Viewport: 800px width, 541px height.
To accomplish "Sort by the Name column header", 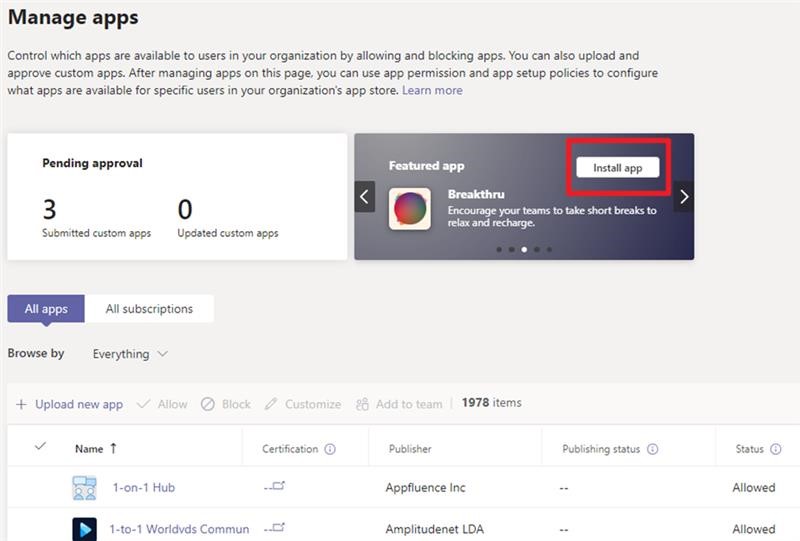I will tap(89, 449).
